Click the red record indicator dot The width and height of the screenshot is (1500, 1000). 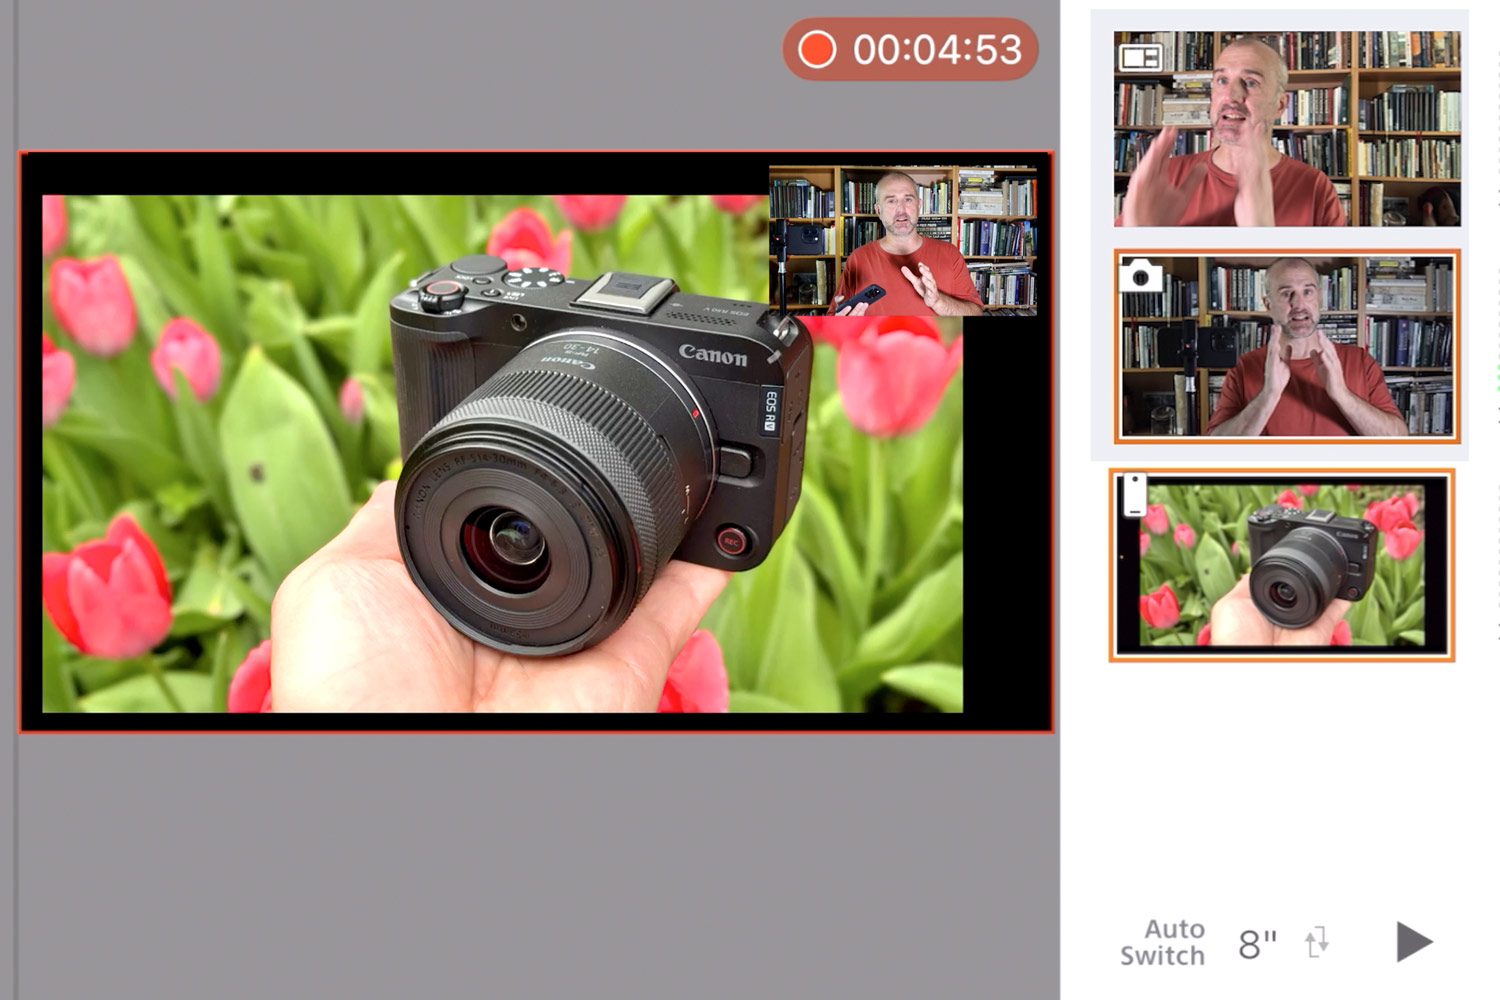pos(817,50)
